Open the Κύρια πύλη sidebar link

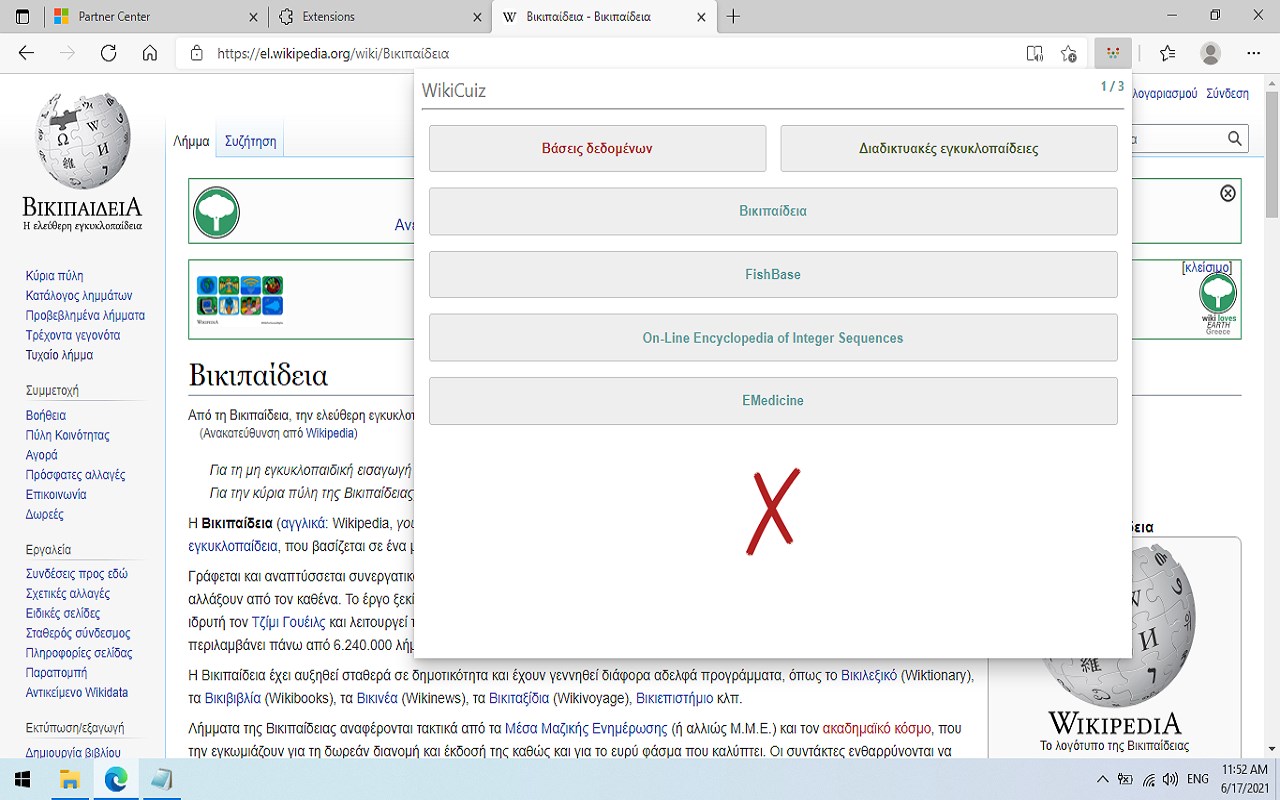tap(54, 276)
